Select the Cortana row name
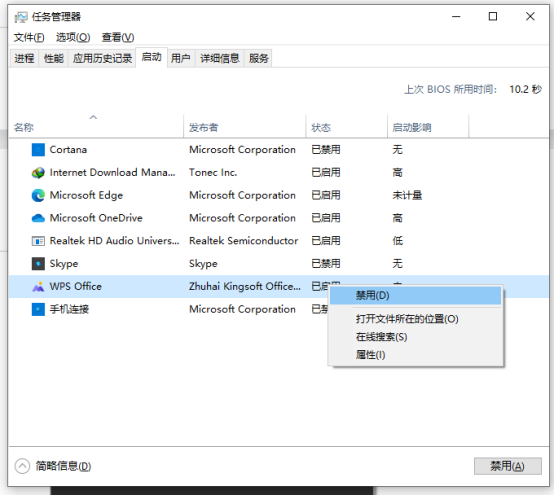The width and height of the screenshot is (554, 495). [x=68, y=149]
